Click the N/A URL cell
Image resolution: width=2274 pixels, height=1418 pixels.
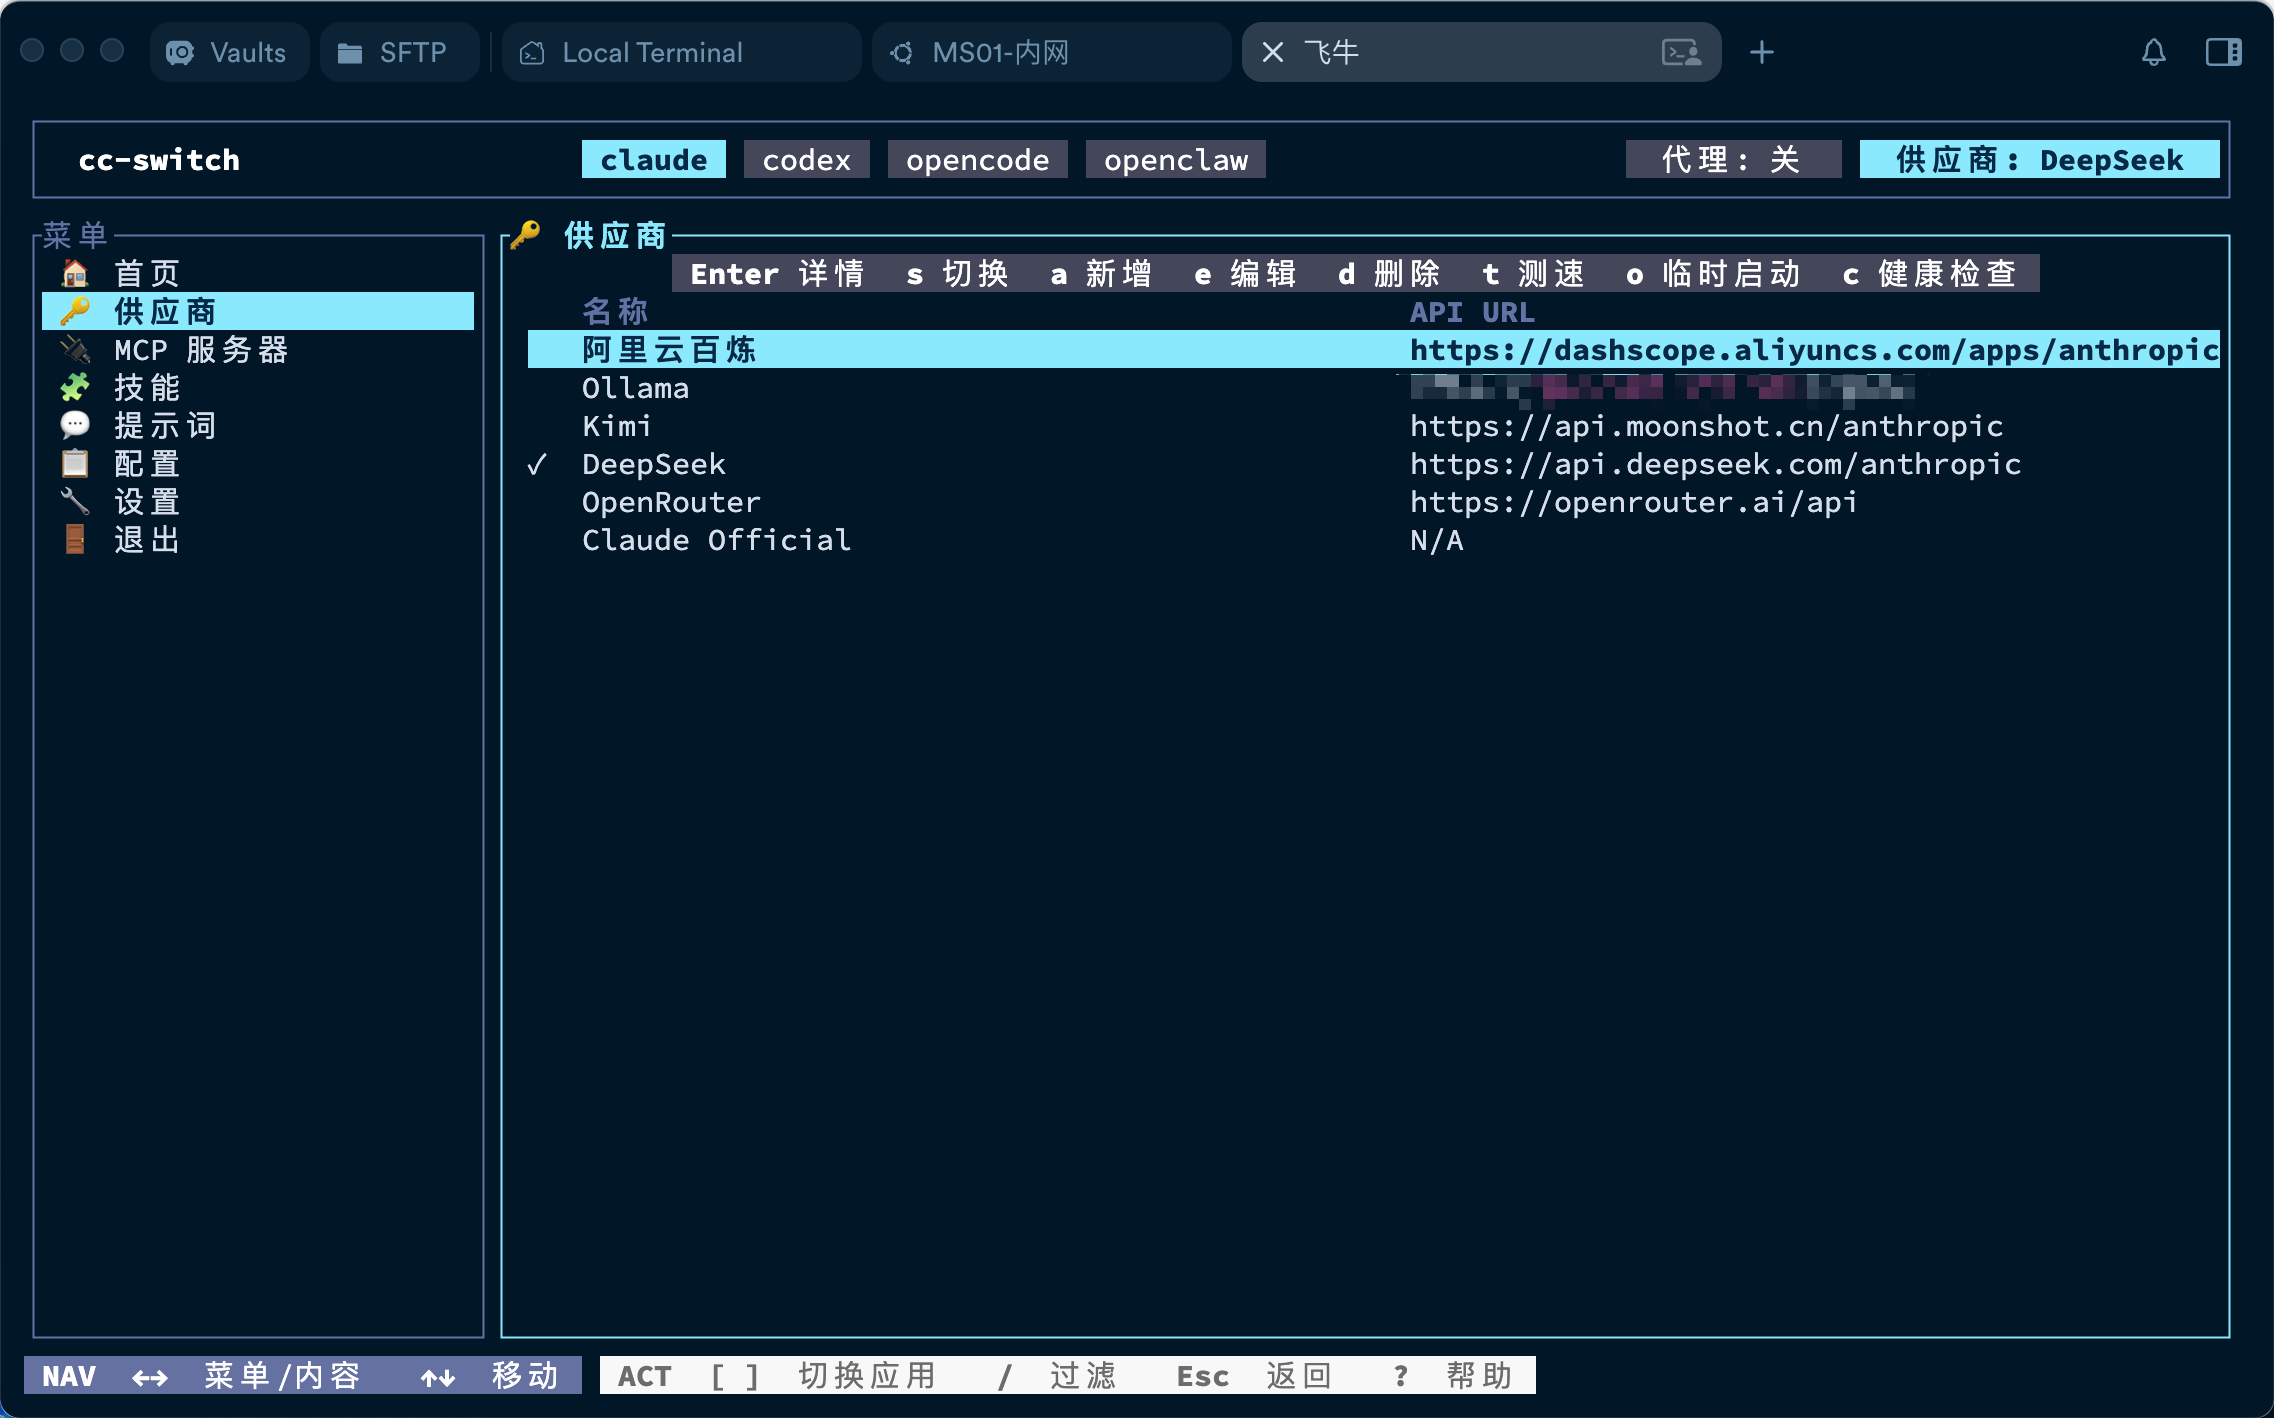click(x=1436, y=540)
